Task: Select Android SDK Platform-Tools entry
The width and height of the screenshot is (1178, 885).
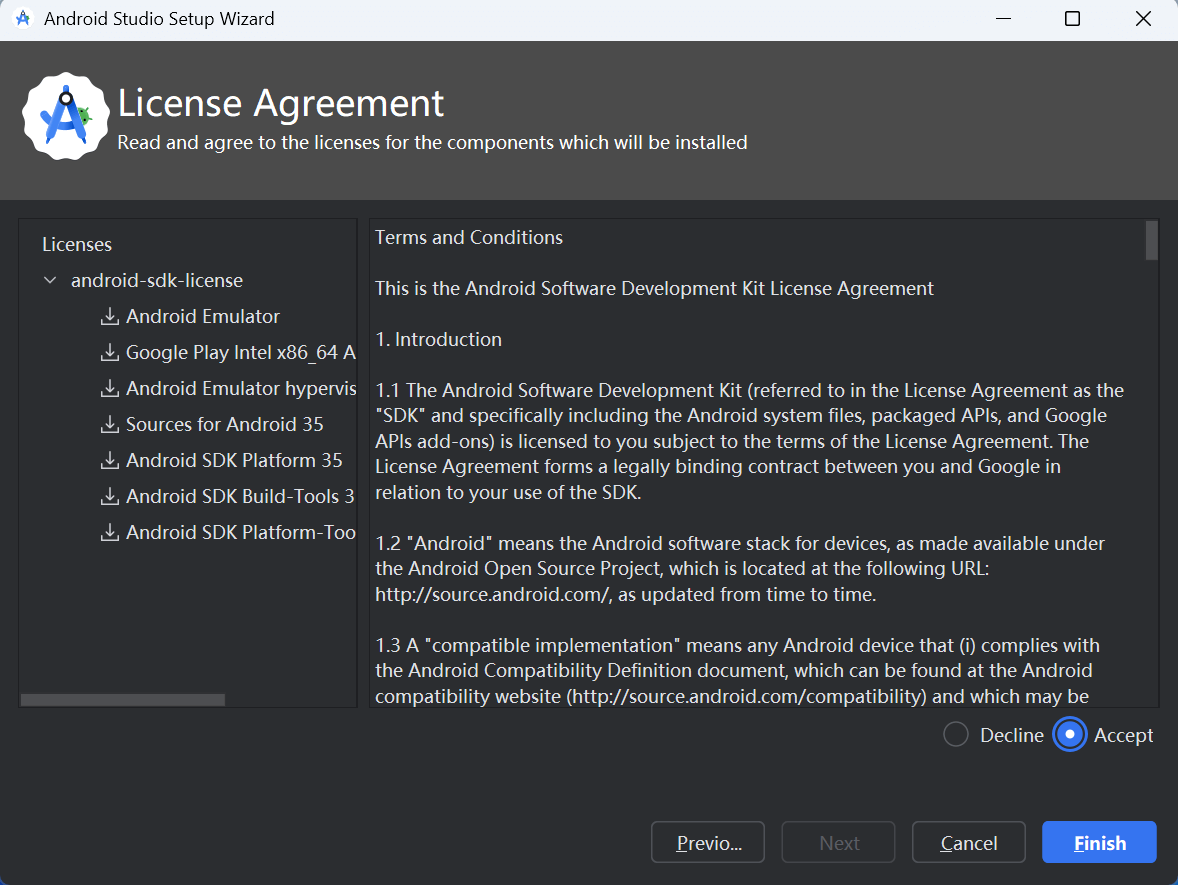Action: [240, 533]
